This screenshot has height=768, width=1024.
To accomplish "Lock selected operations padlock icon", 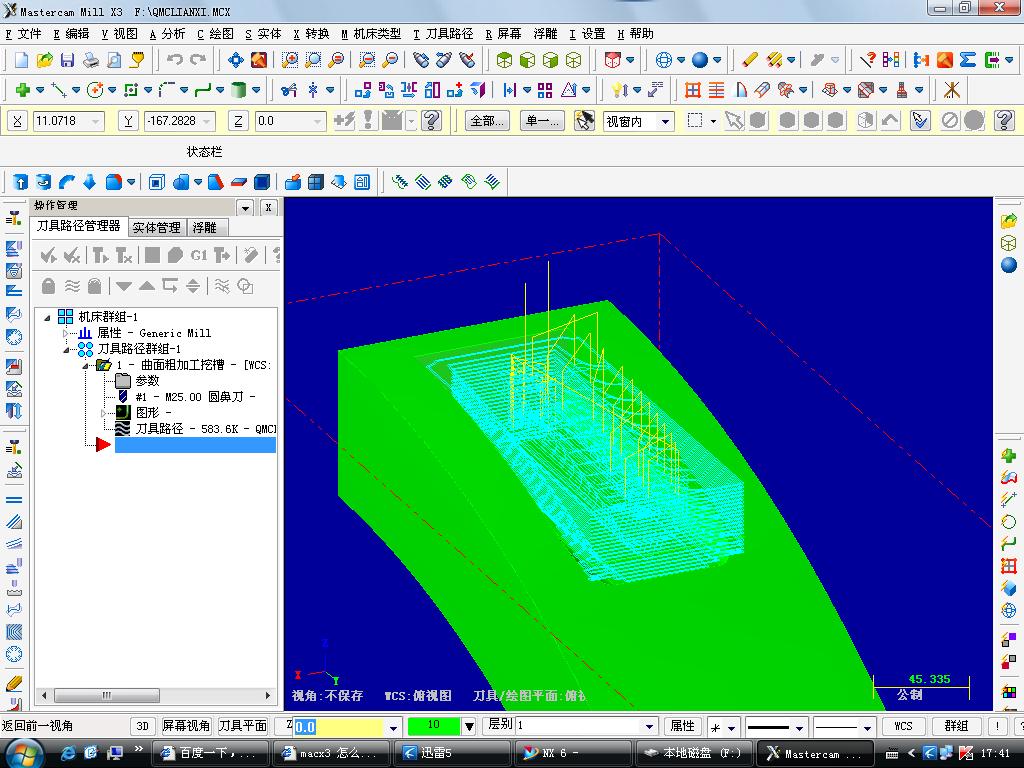I will tap(48, 286).
